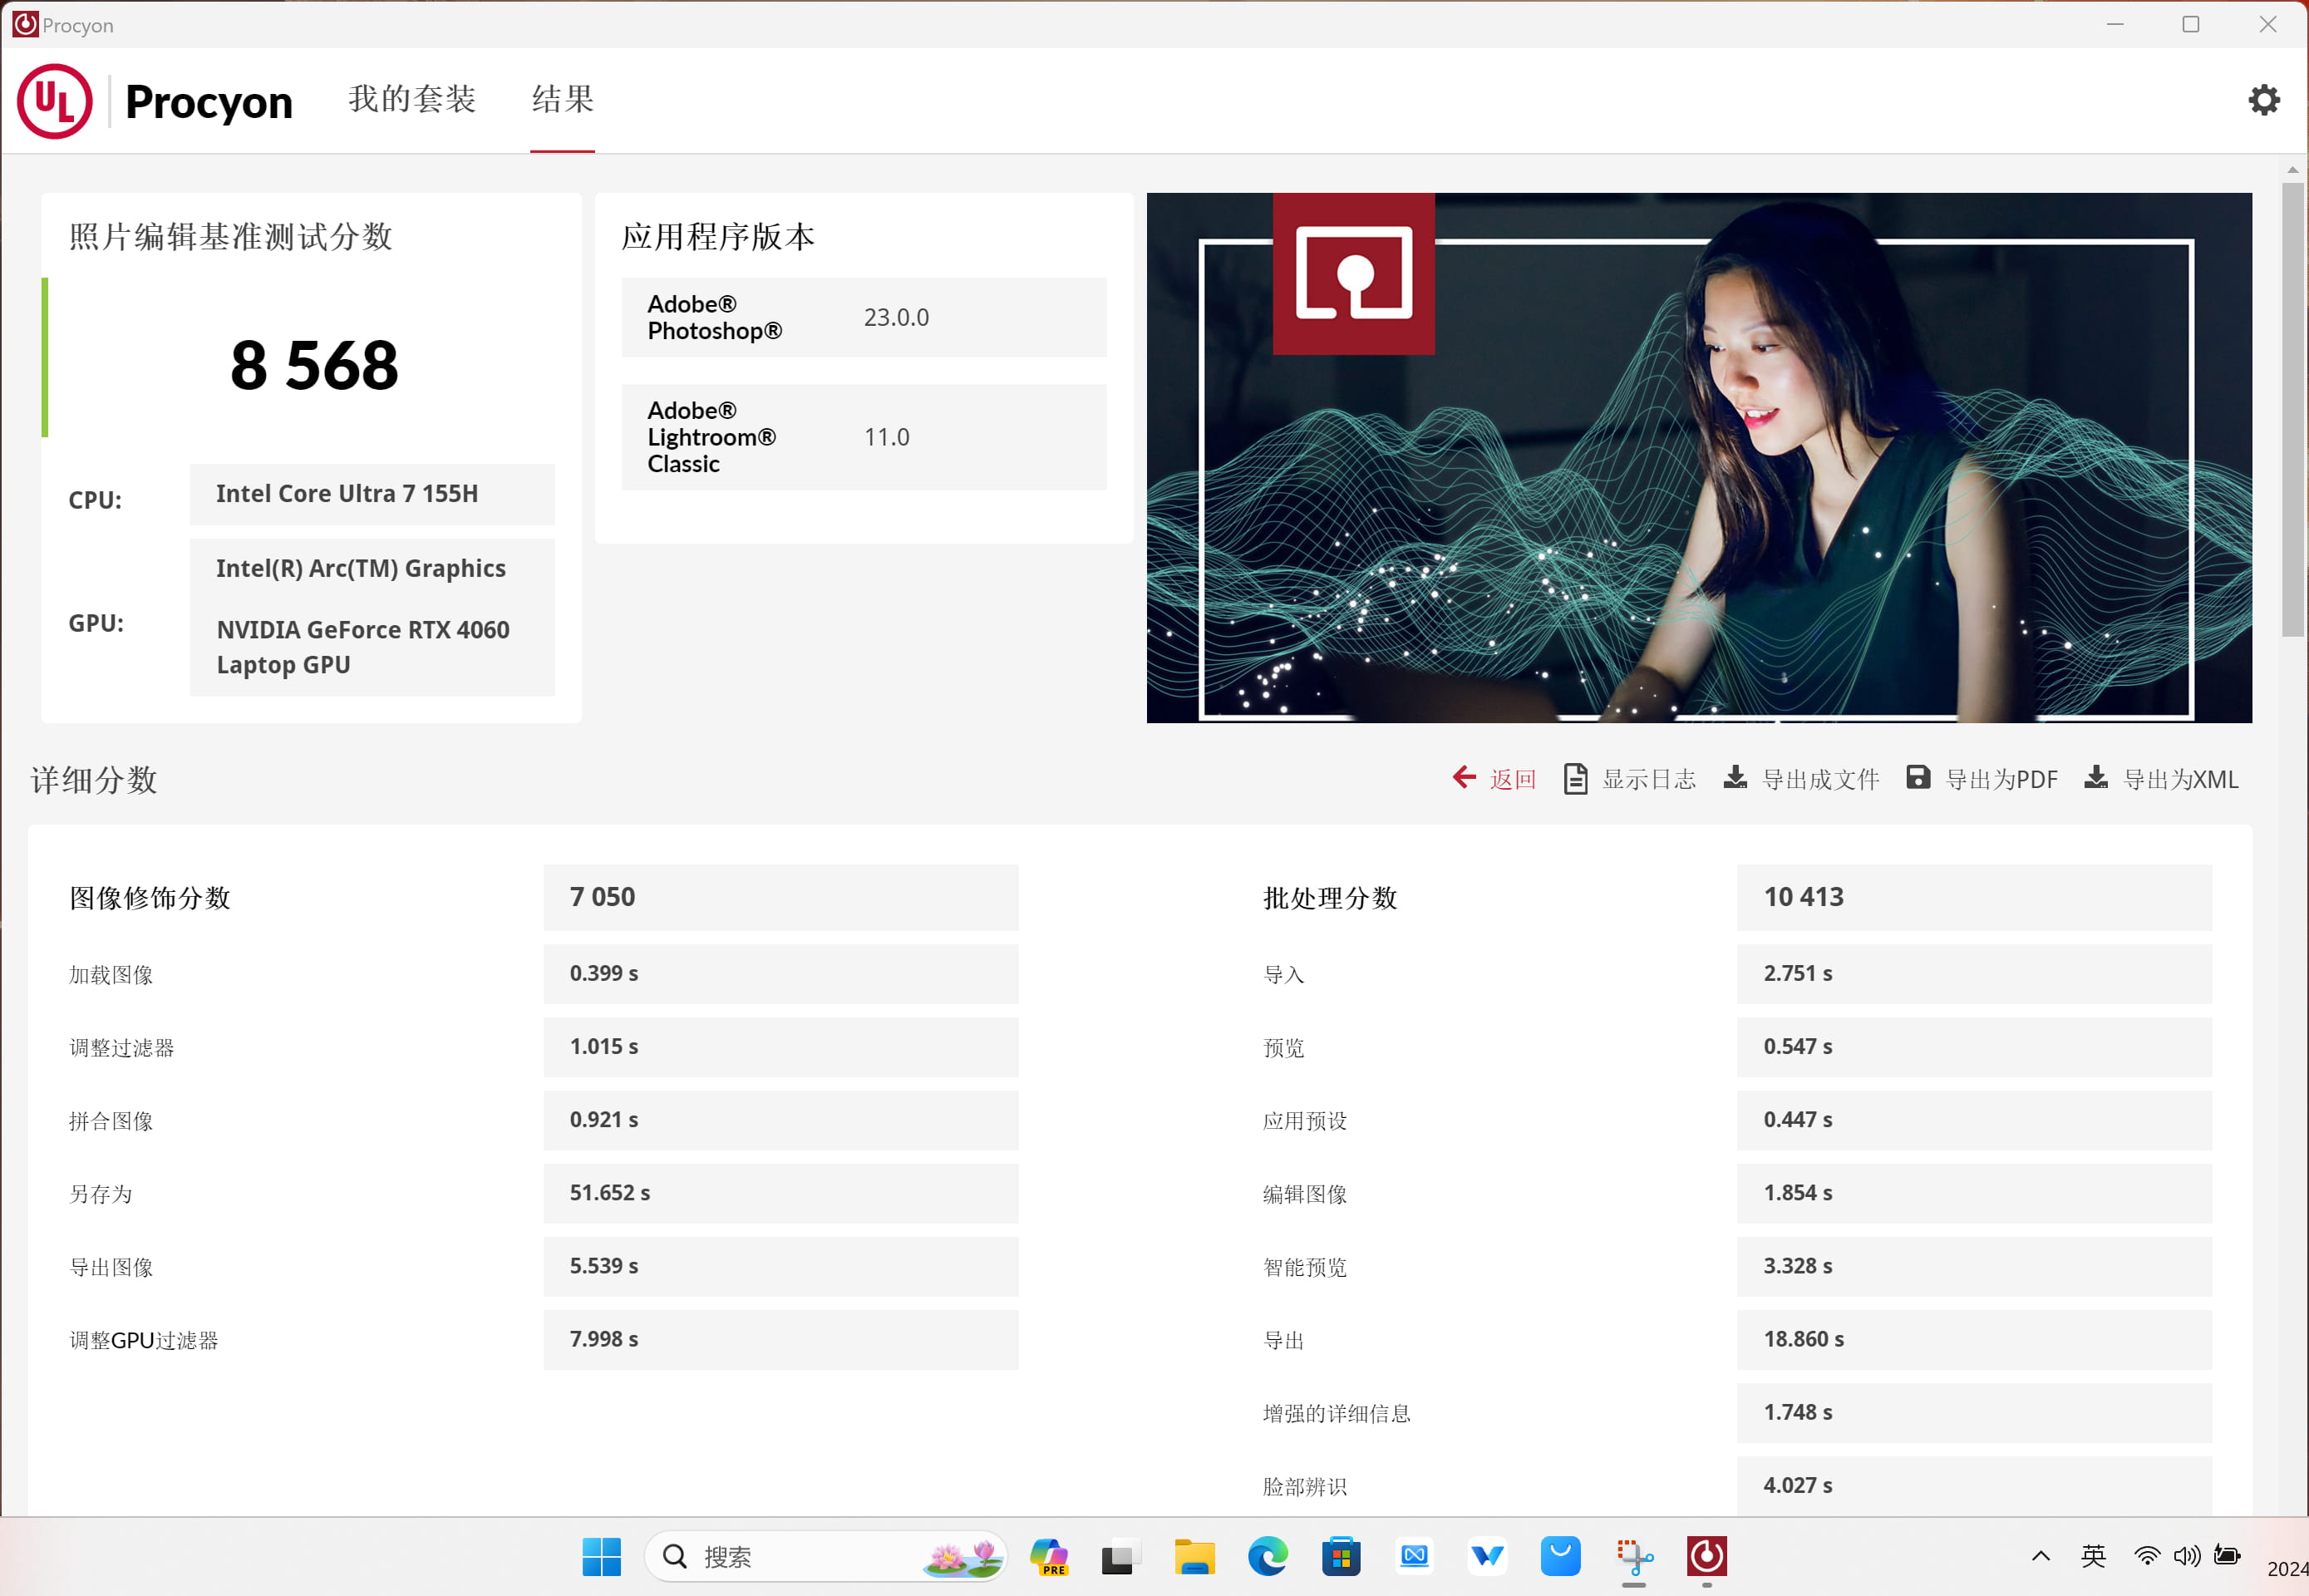
Task: Click the scrollbar up arrow
Action: (x=2292, y=169)
